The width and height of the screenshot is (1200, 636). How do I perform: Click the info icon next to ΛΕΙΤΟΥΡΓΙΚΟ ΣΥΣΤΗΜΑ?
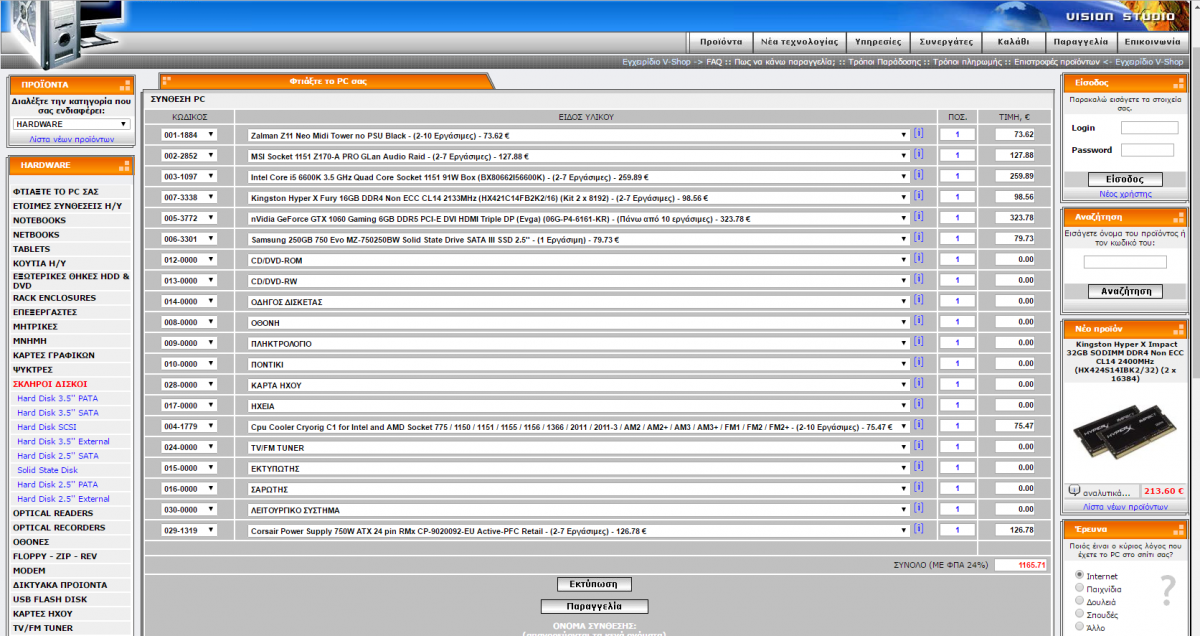(919, 509)
